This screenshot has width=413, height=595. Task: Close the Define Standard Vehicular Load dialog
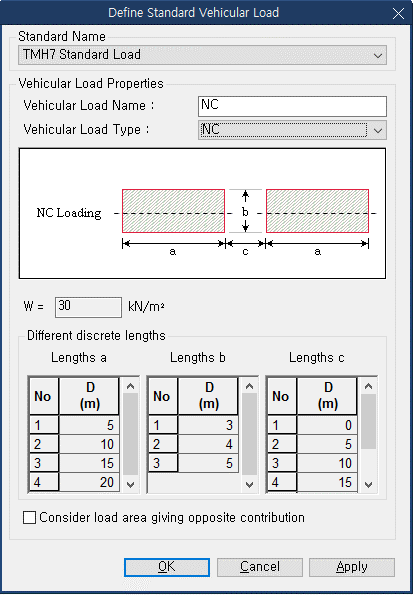(398, 14)
